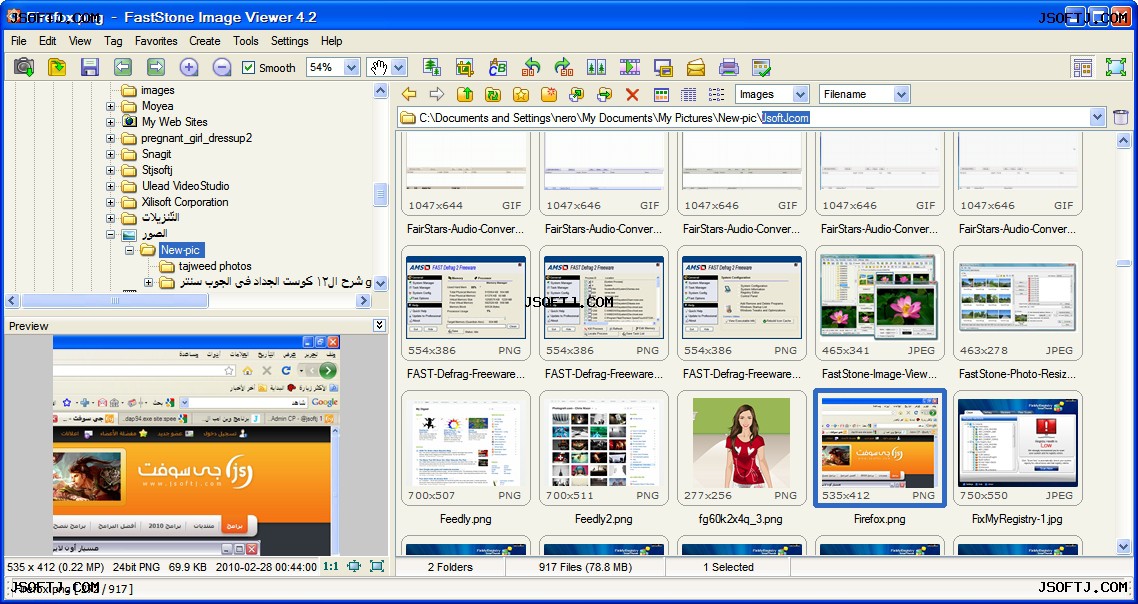Switch to Details view icon
Image resolution: width=1138 pixels, height=604 pixels.
coord(689,94)
